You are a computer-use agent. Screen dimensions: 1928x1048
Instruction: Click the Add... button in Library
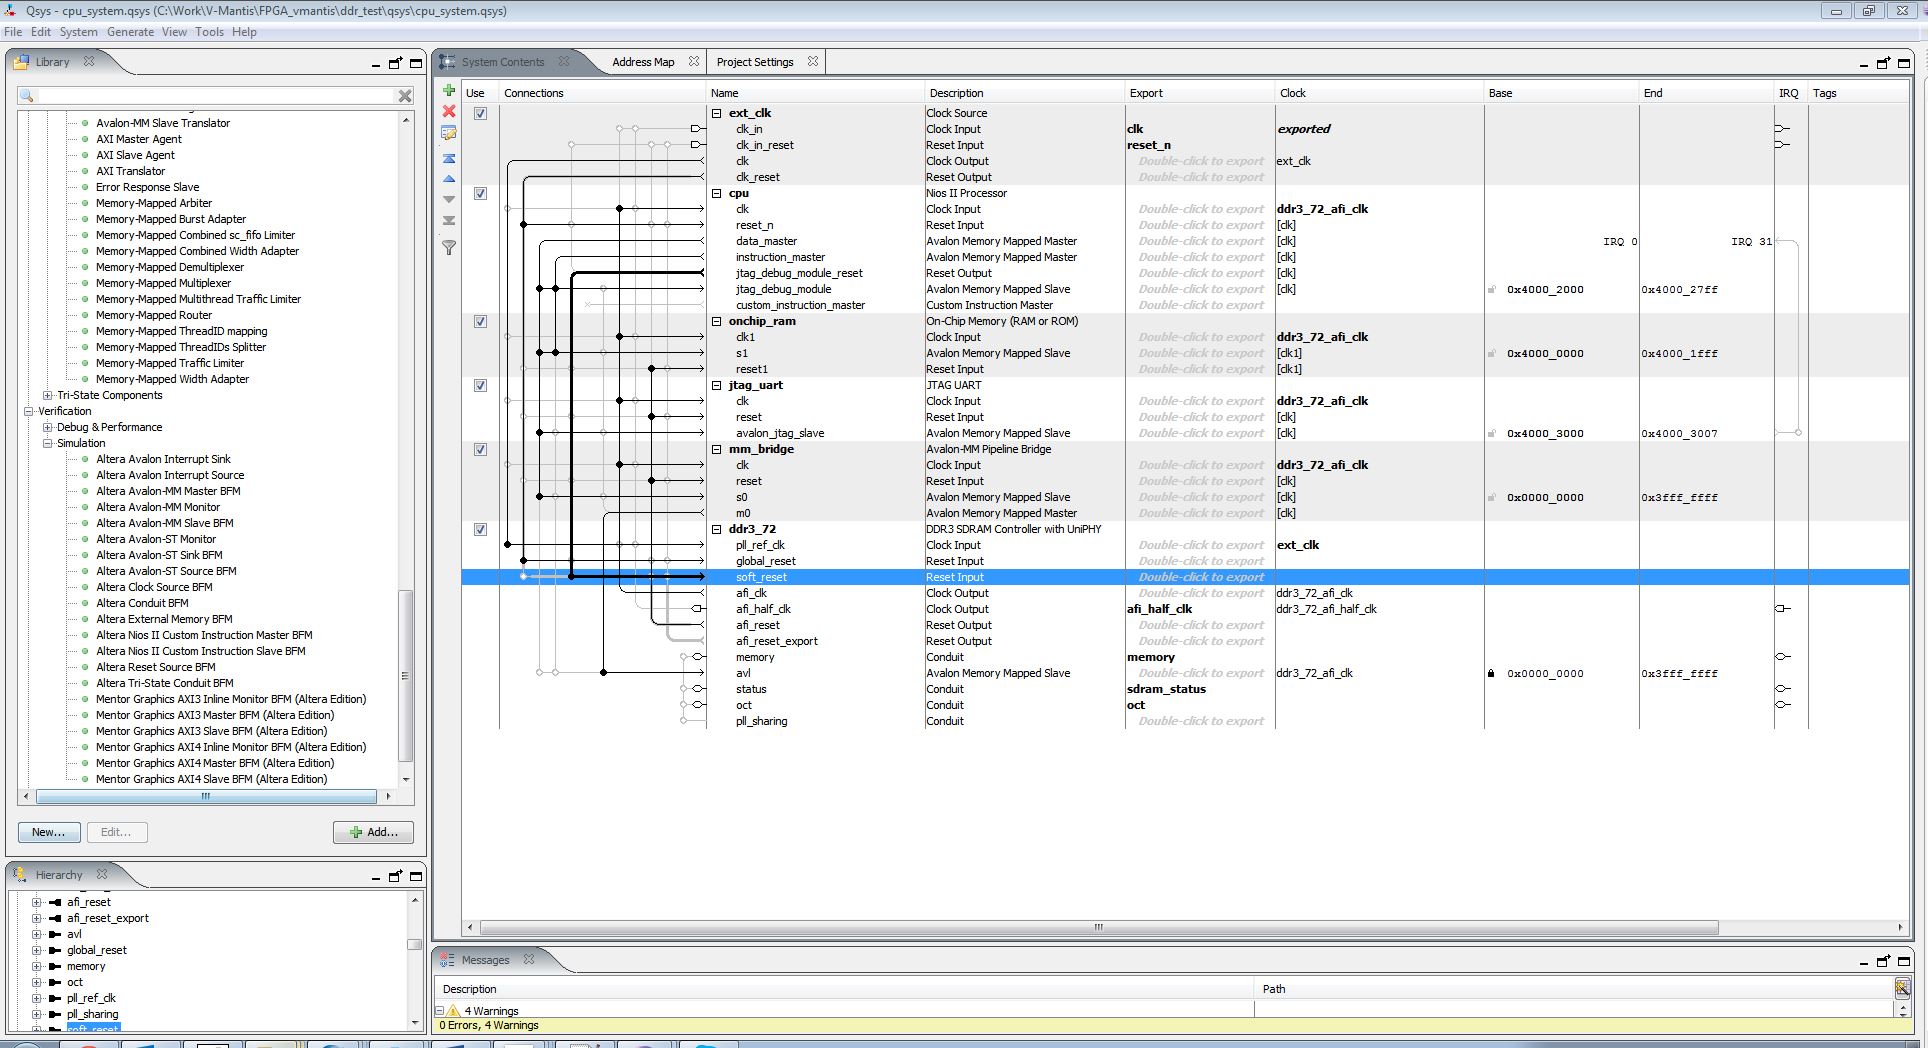tap(373, 832)
